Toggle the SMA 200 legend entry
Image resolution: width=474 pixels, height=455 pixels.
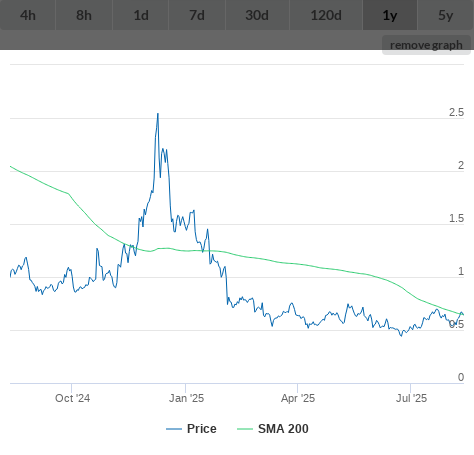(x=283, y=429)
